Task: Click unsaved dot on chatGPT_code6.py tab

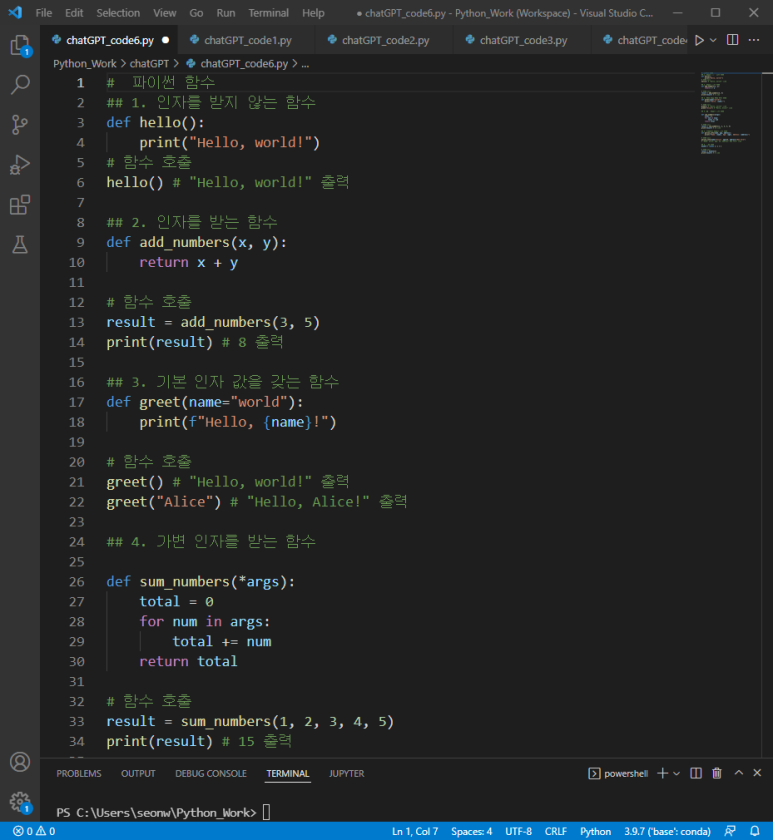Action: pos(166,40)
